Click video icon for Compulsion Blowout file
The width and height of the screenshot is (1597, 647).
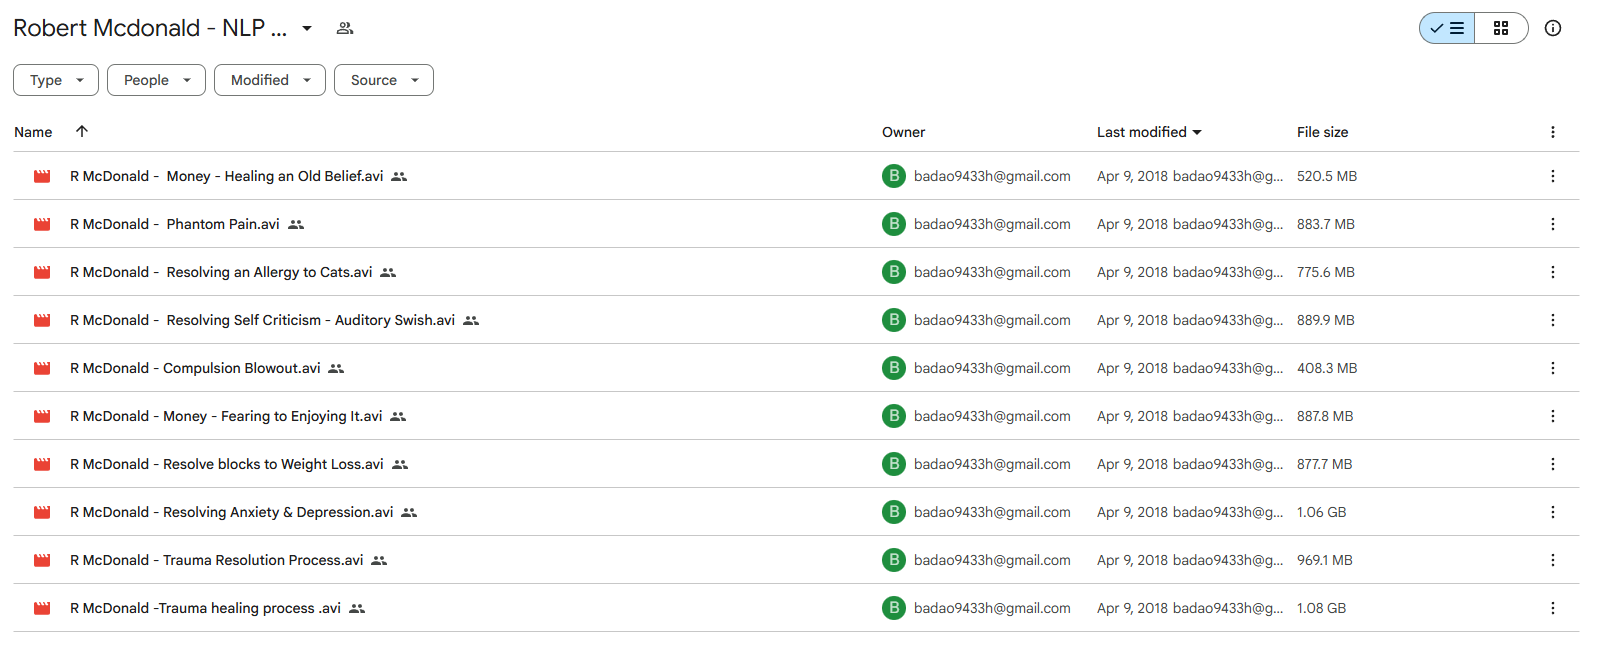[x=42, y=368]
